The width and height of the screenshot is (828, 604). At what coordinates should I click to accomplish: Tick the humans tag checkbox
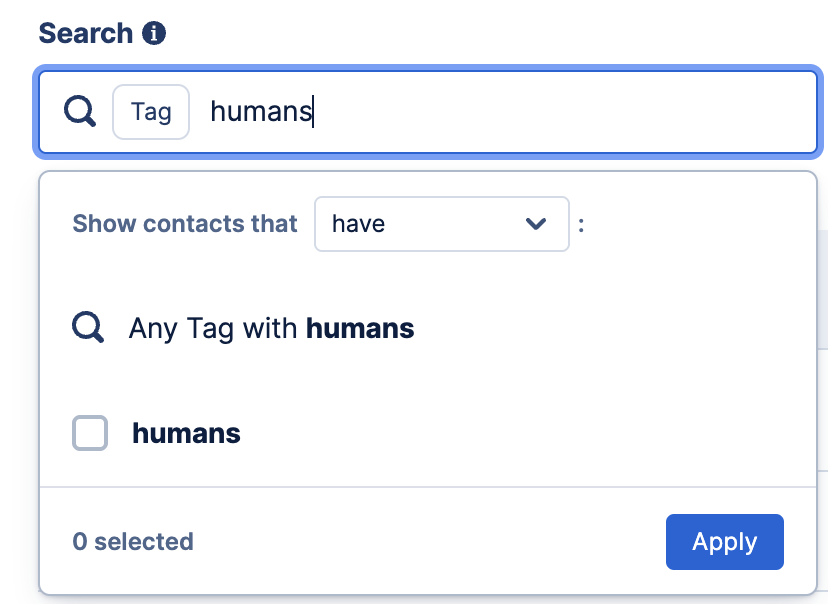90,433
